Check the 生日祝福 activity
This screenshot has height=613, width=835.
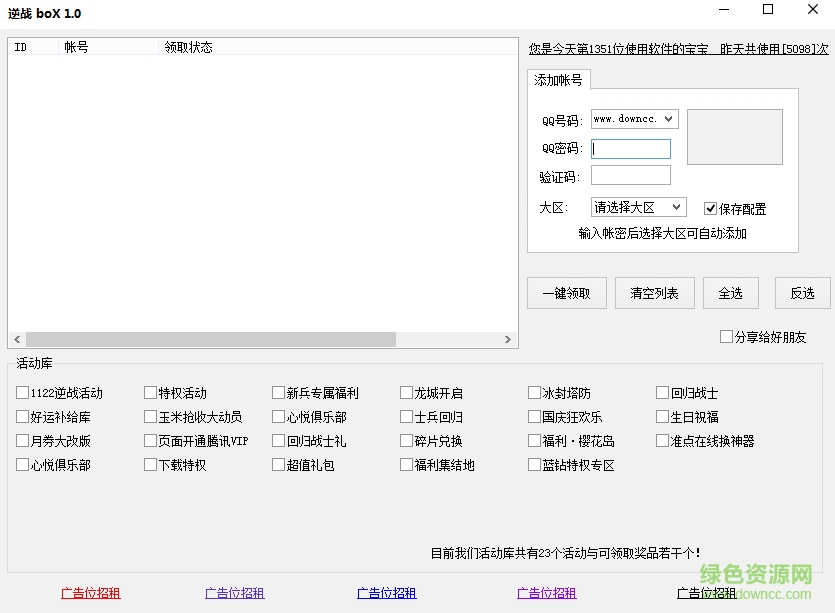coord(662,416)
